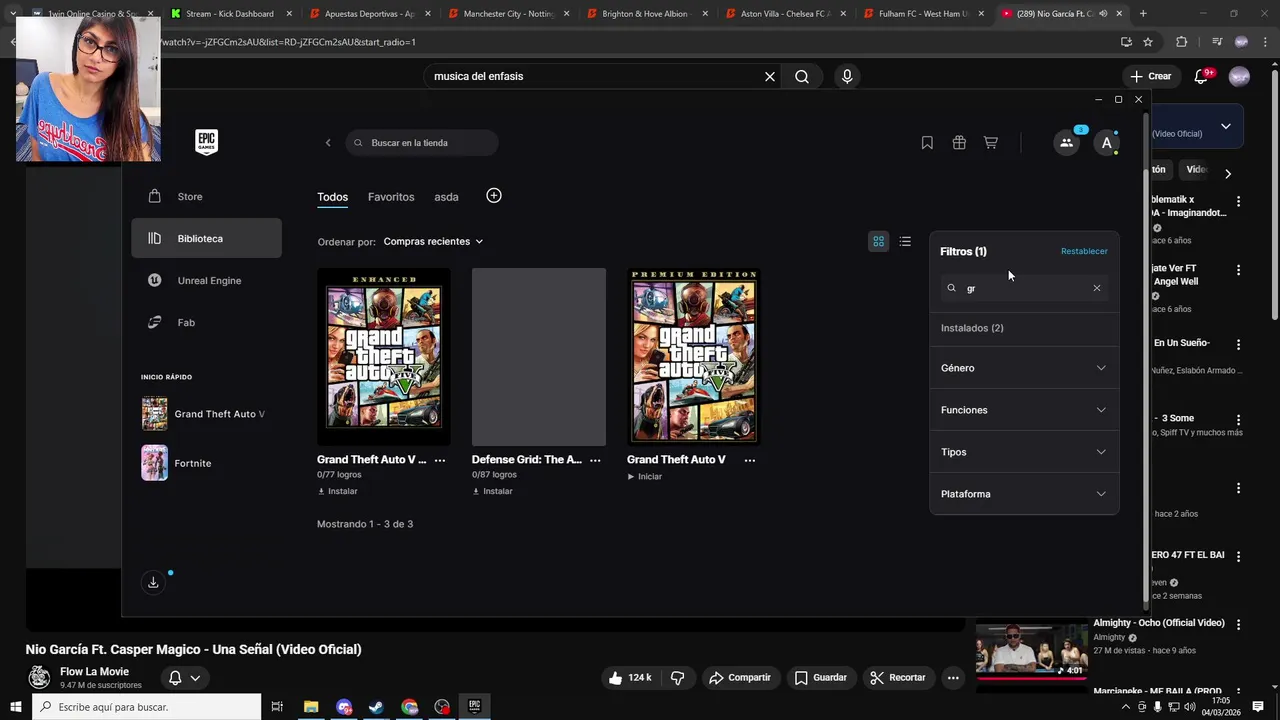Screen dimensions: 1280x720
Task: Clear the YouTube search box
Action: point(770,77)
